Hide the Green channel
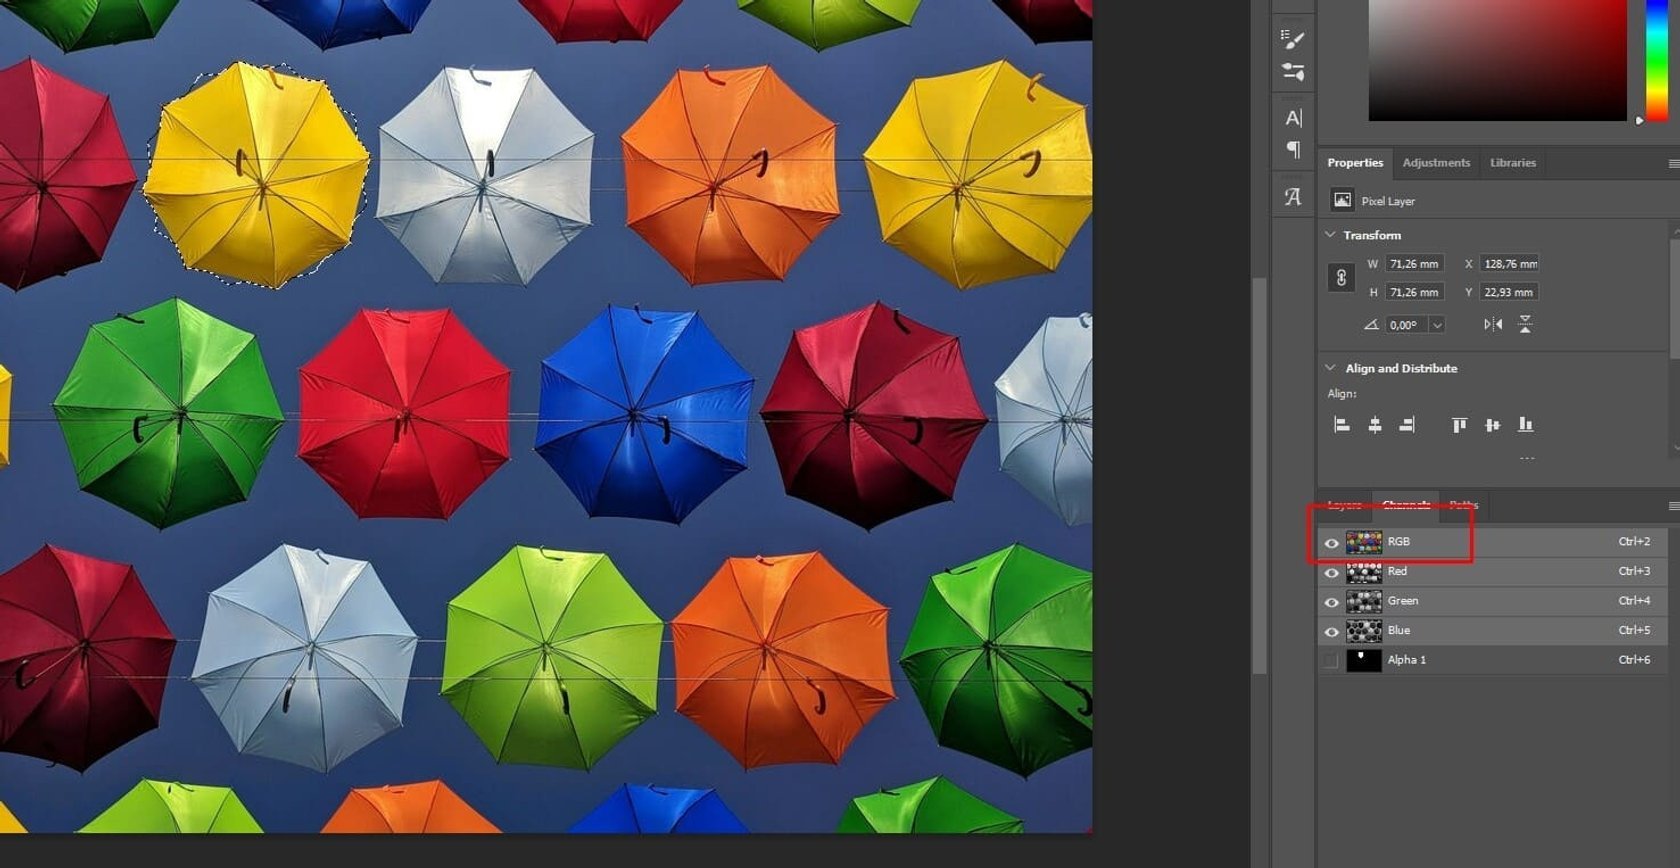The height and width of the screenshot is (868, 1680). point(1331,602)
